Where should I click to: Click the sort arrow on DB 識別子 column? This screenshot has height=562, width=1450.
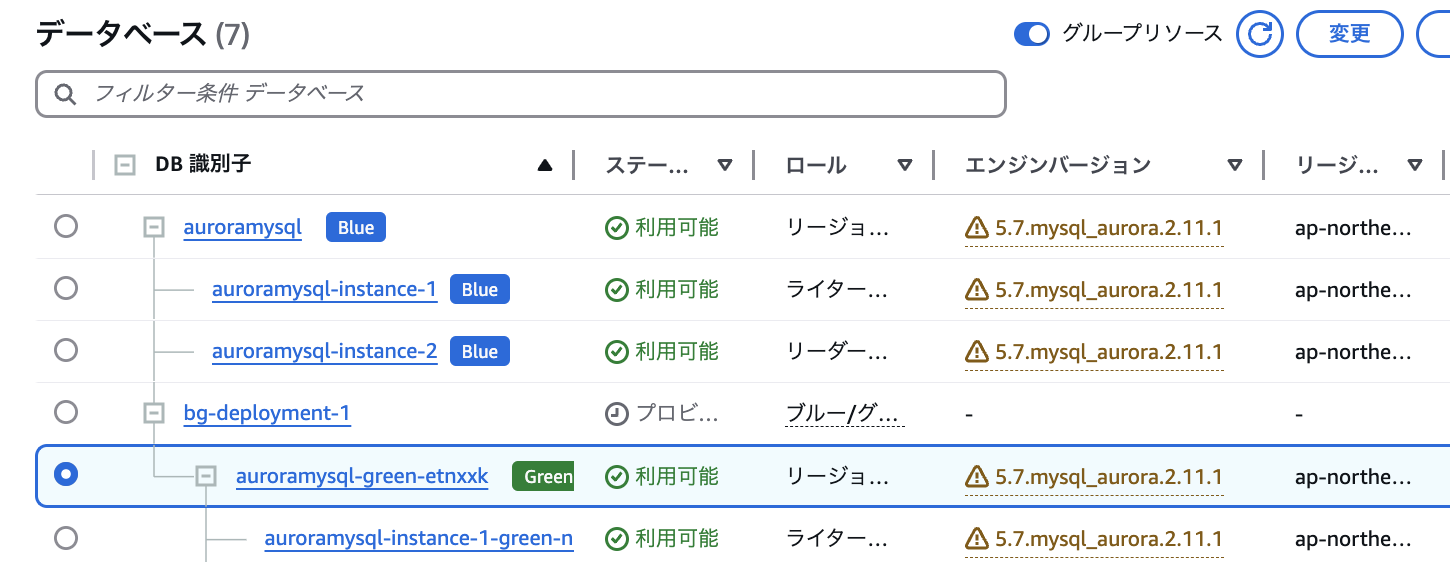point(545,165)
